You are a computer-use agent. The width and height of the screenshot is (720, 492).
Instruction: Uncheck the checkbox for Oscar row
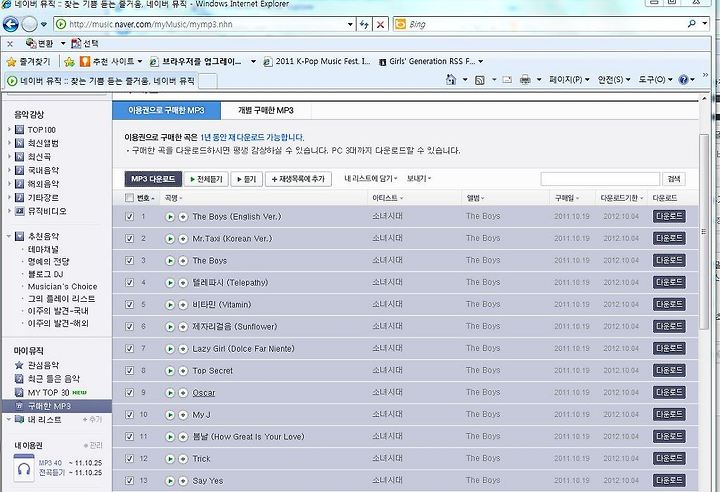click(x=129, y=392)
